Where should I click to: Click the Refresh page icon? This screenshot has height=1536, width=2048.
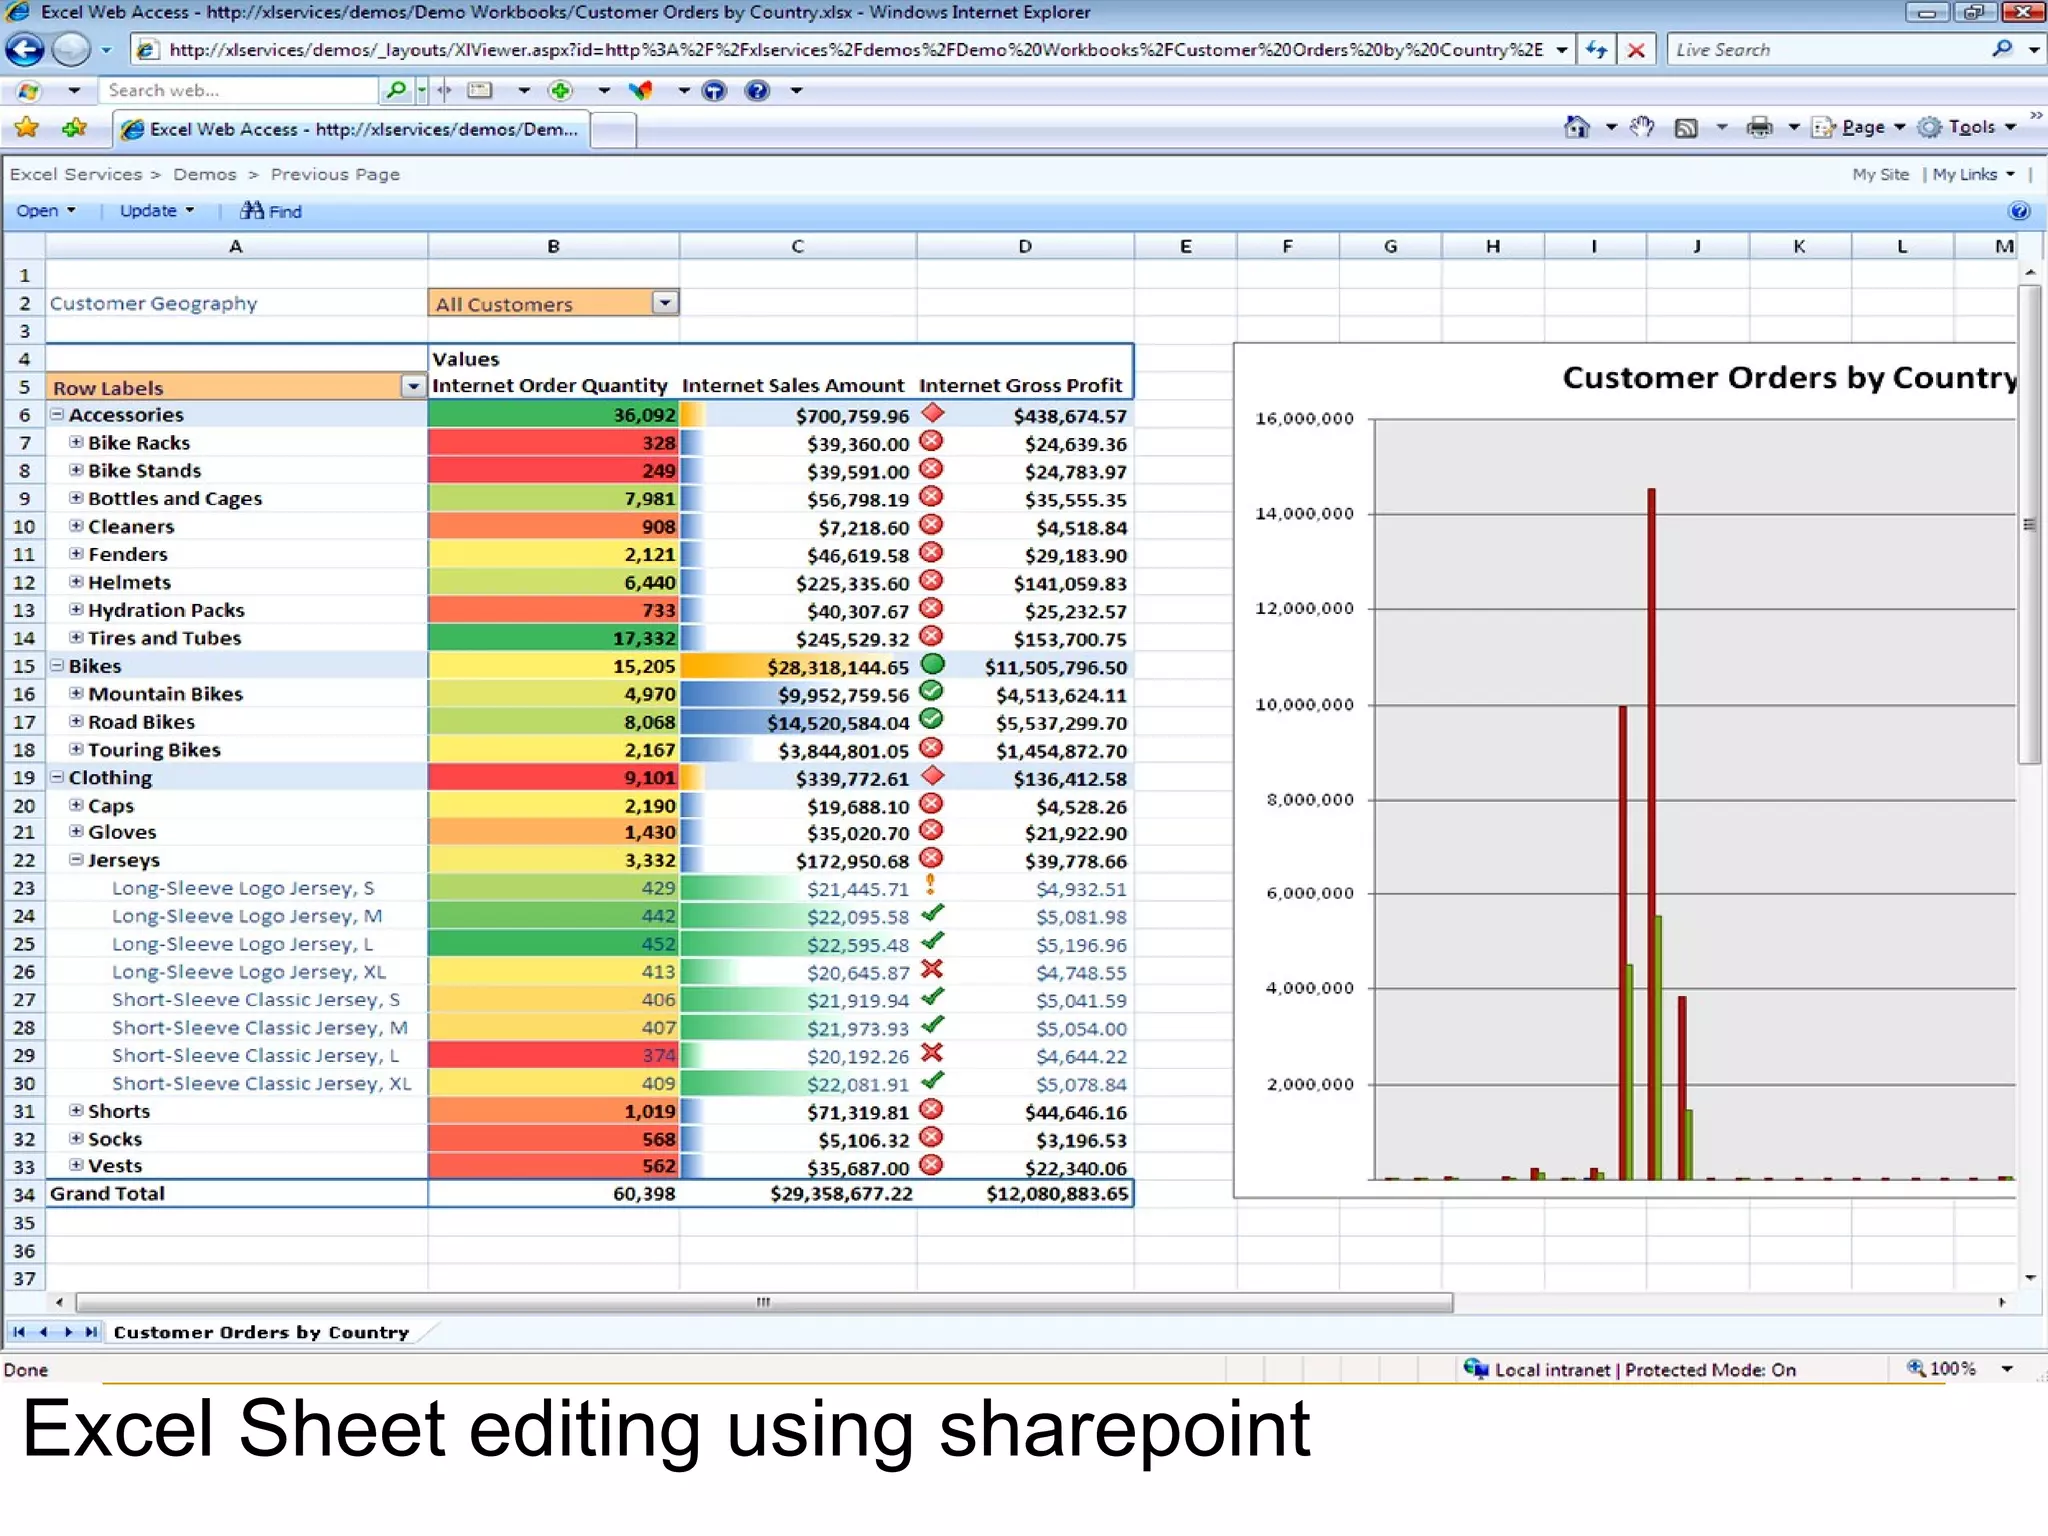[x=1597, y=49]
